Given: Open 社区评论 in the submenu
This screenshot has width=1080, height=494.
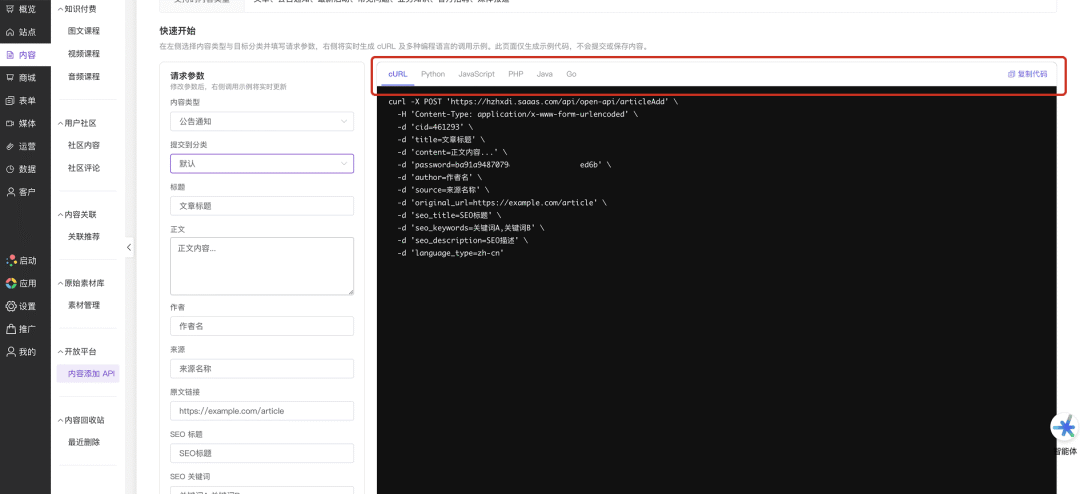Looking at the screenshot, I should pos(84,168).
